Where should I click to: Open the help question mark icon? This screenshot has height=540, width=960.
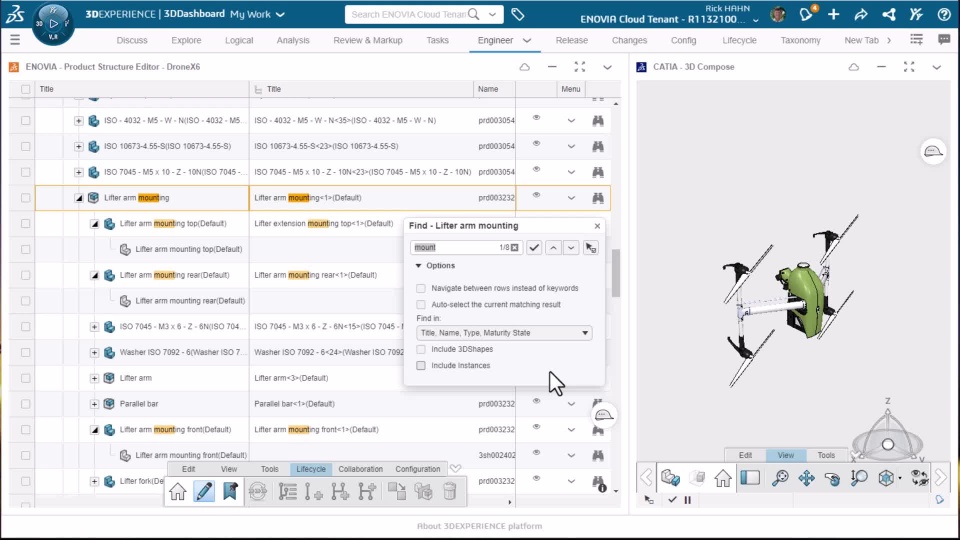(943, 14)
